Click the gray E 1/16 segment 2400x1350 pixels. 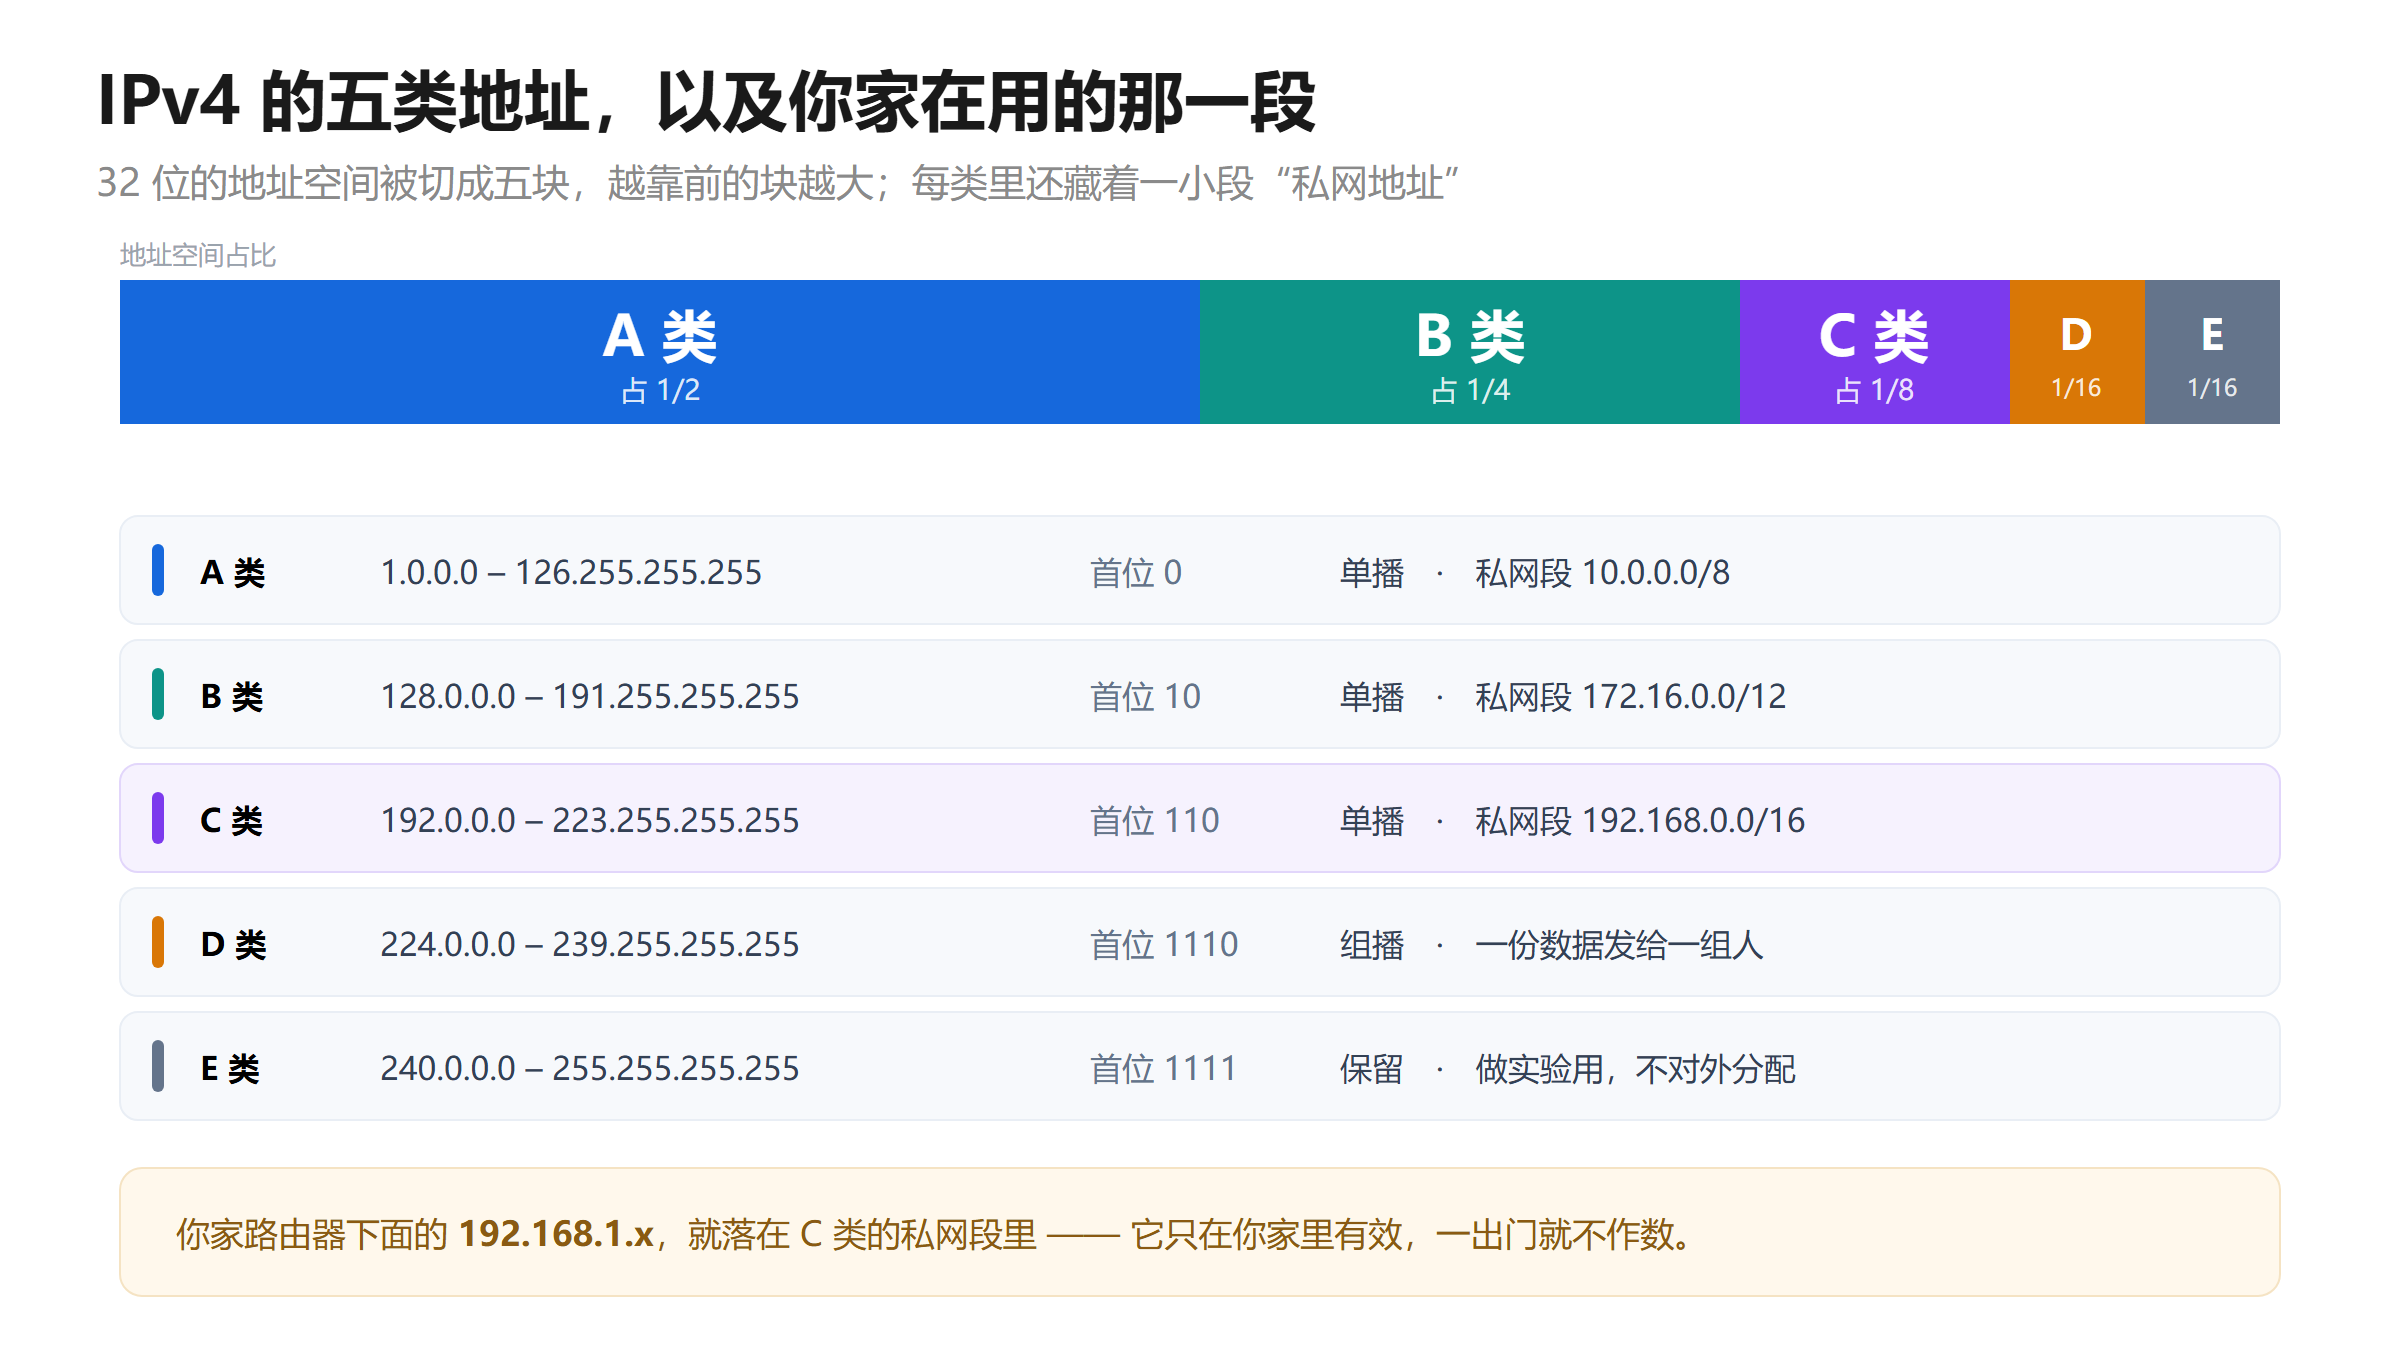(2212, 352)
